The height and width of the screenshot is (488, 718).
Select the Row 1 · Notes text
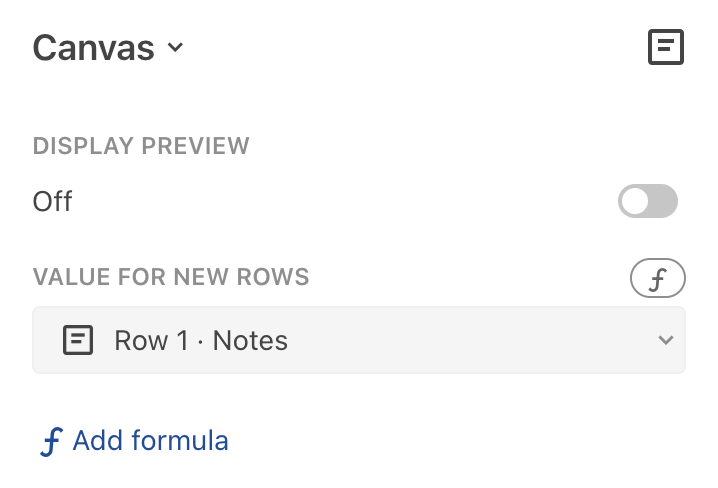[201, 341]
